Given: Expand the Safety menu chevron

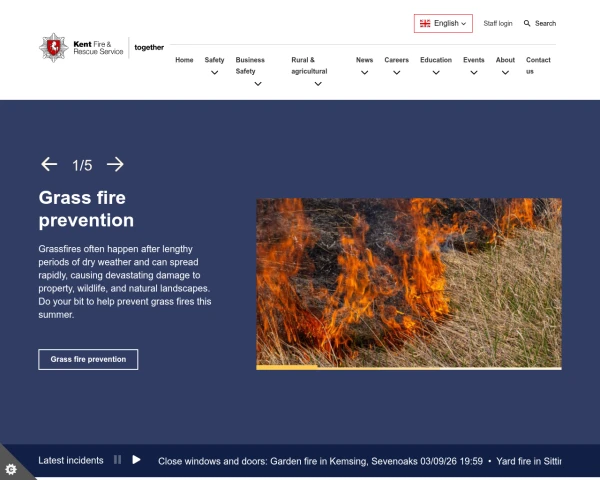Looking at the screenshot, I should pos(215,73).
